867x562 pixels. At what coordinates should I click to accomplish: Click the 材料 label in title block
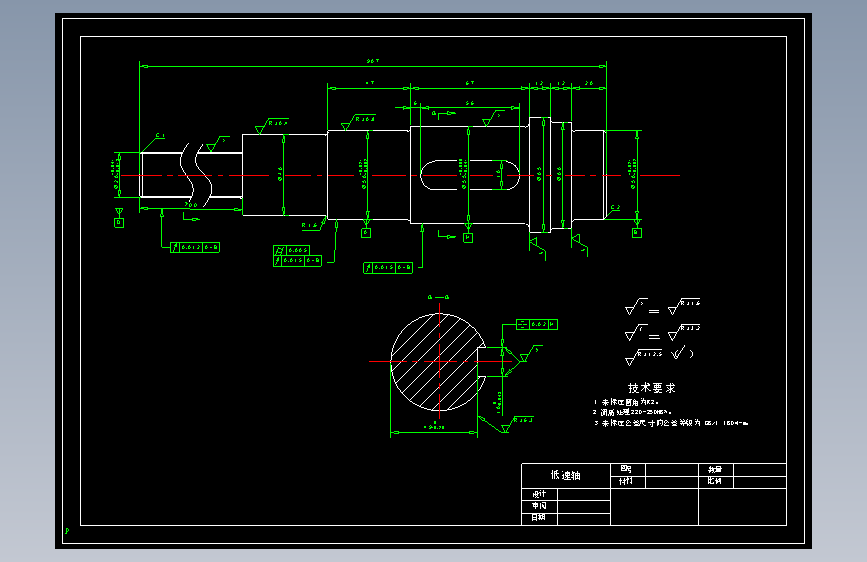click(626, 482)
